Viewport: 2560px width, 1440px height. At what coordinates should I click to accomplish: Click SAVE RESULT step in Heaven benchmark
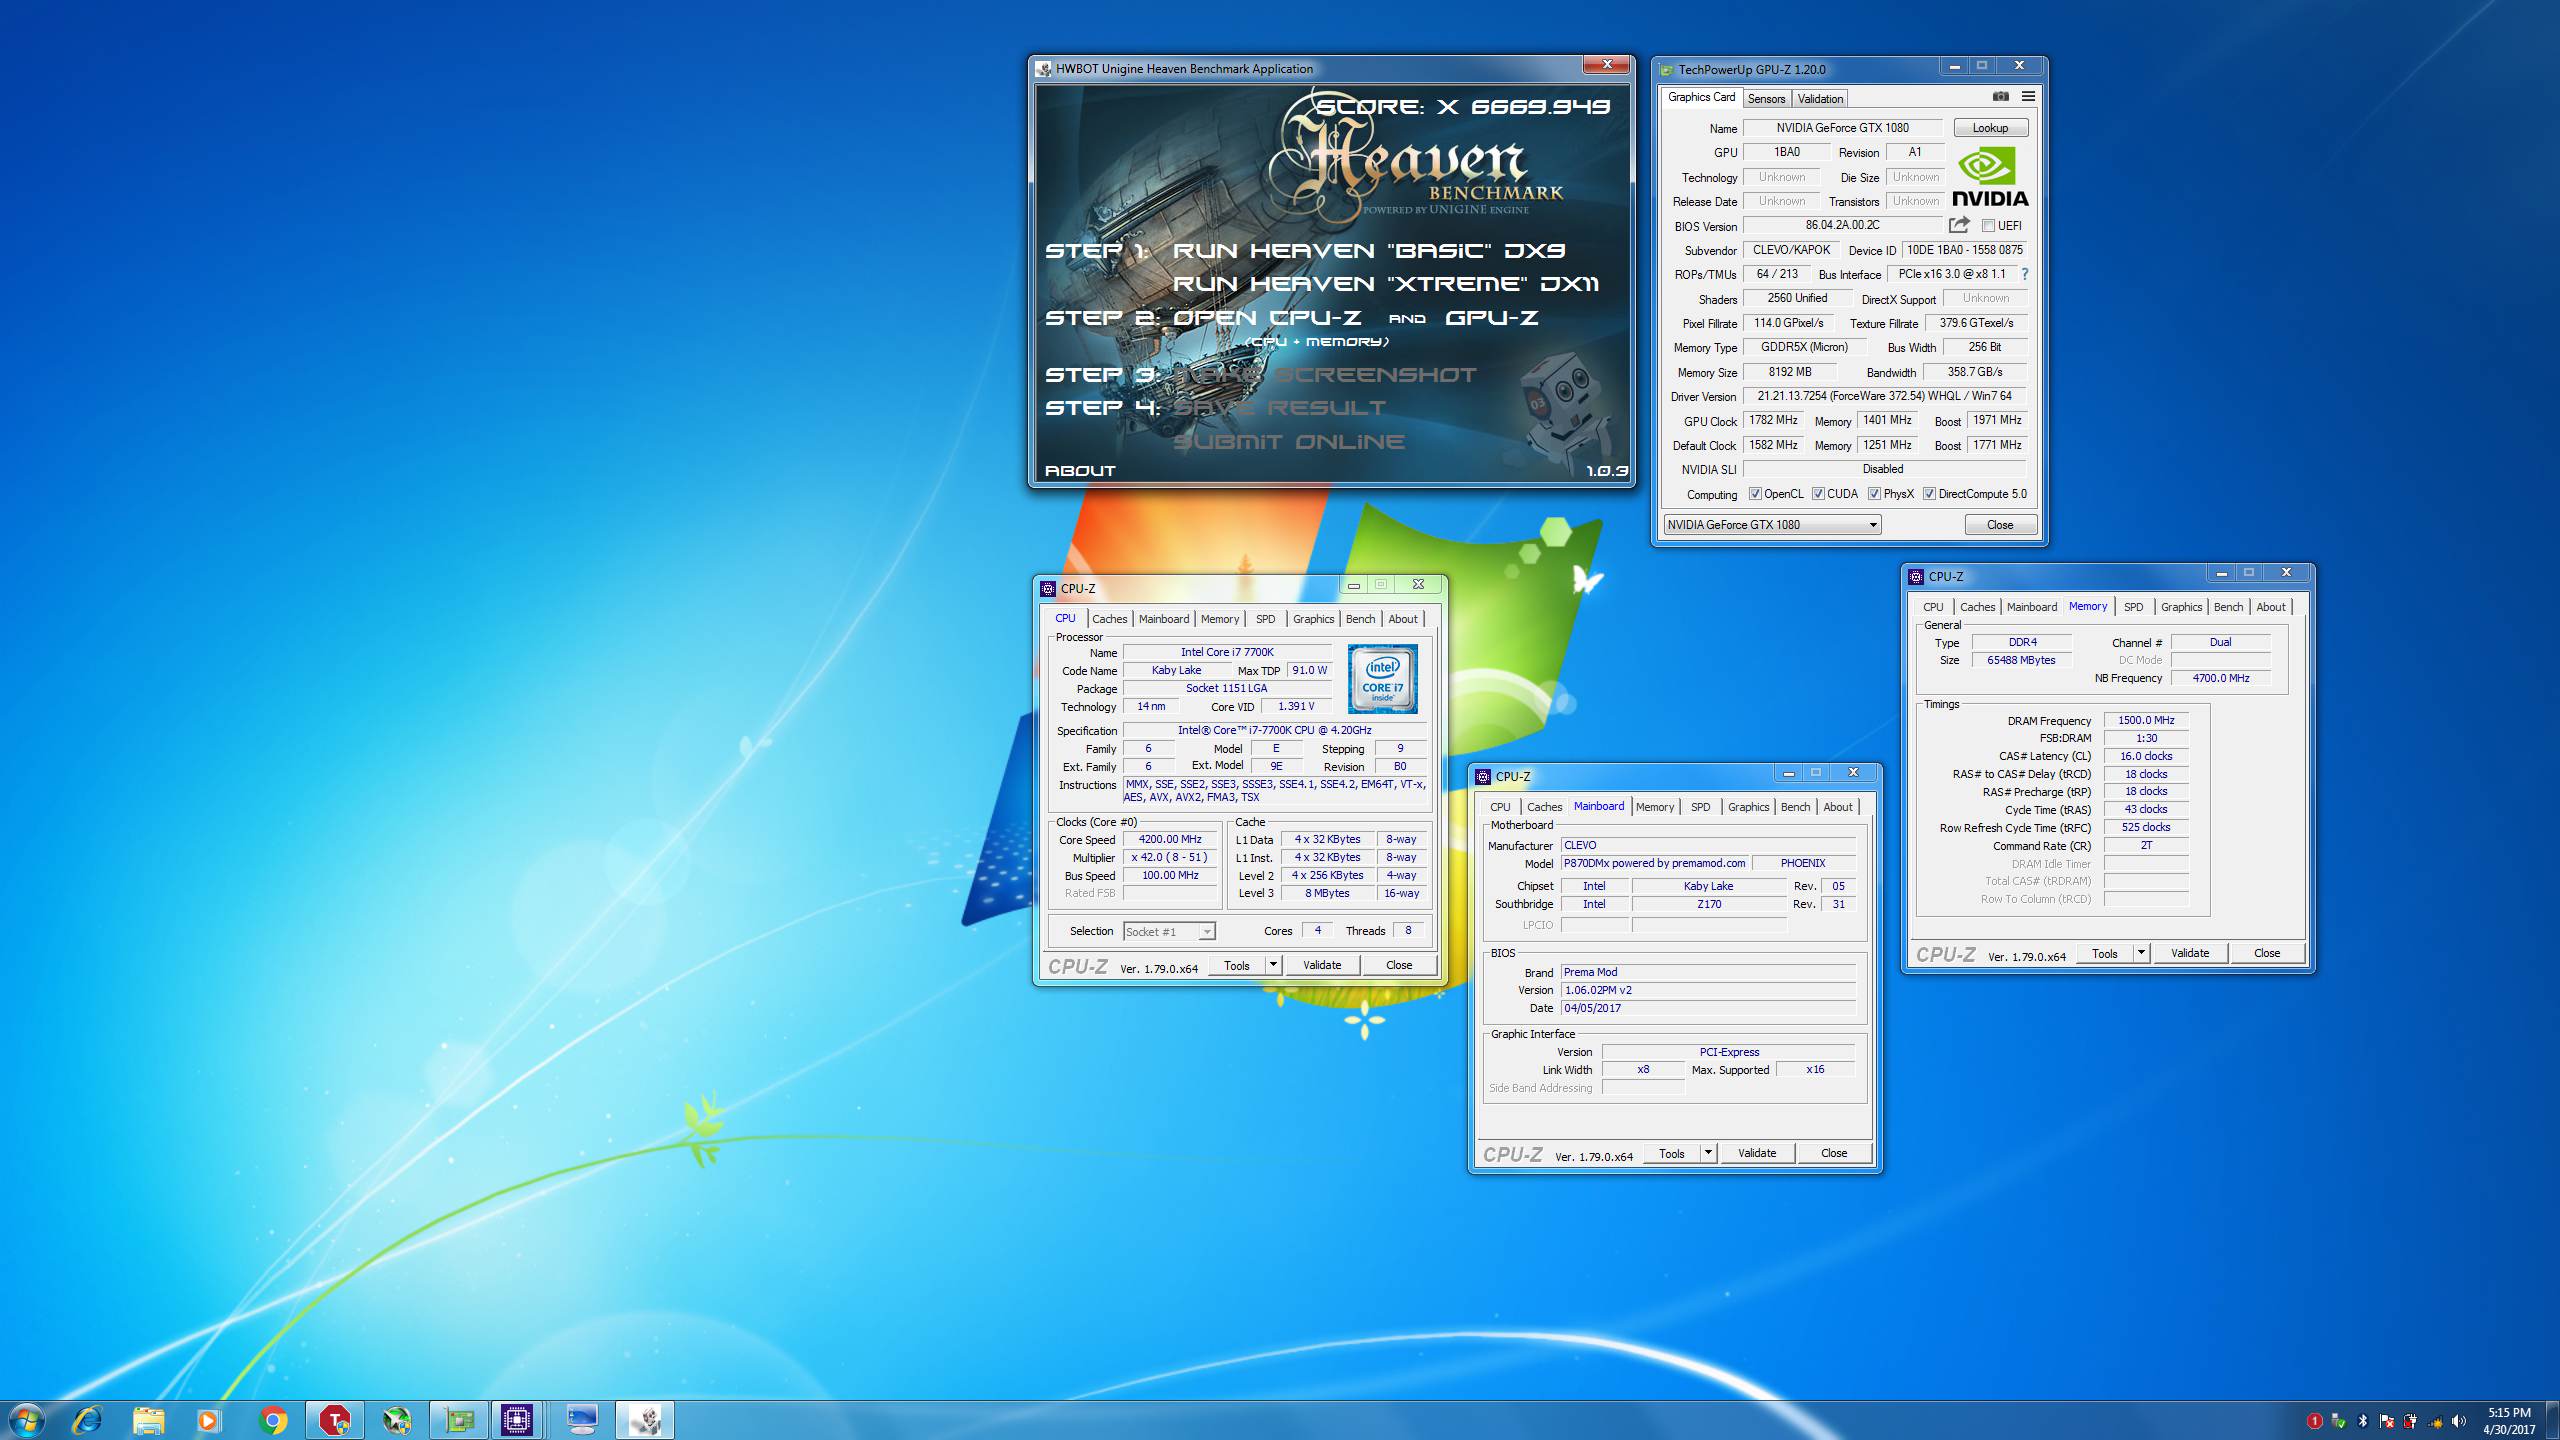(x=1280, y=408)
